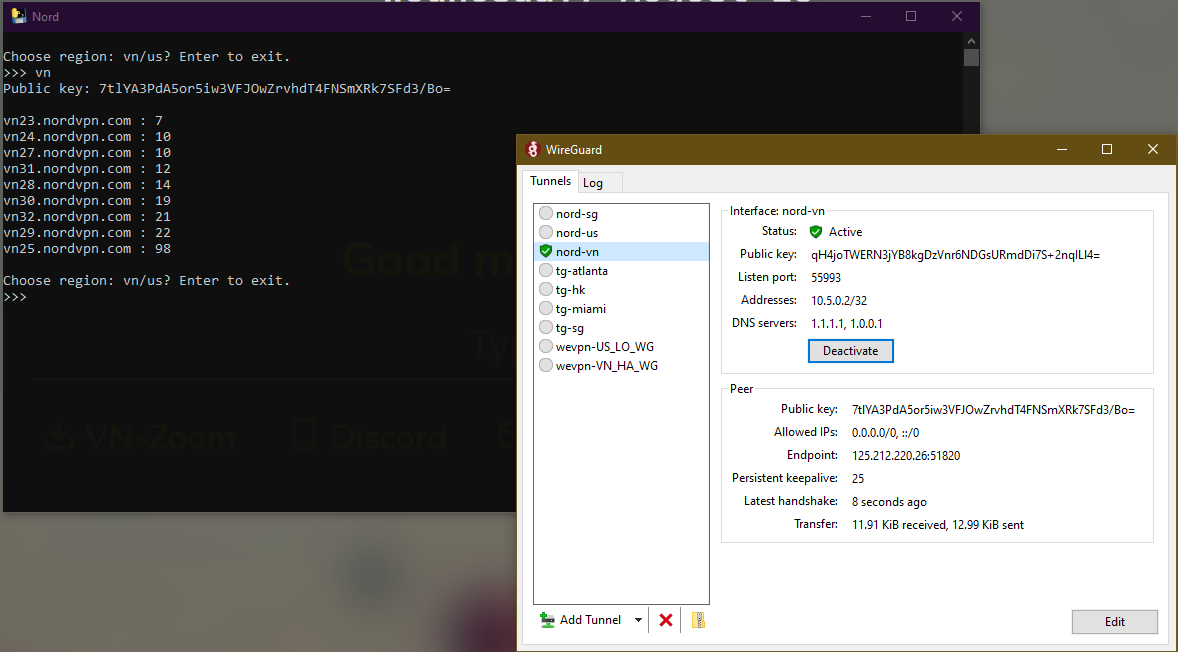Click the vn24.nordvpn.com : 10 line
1178x652 pixels.
tap(87, 137)
